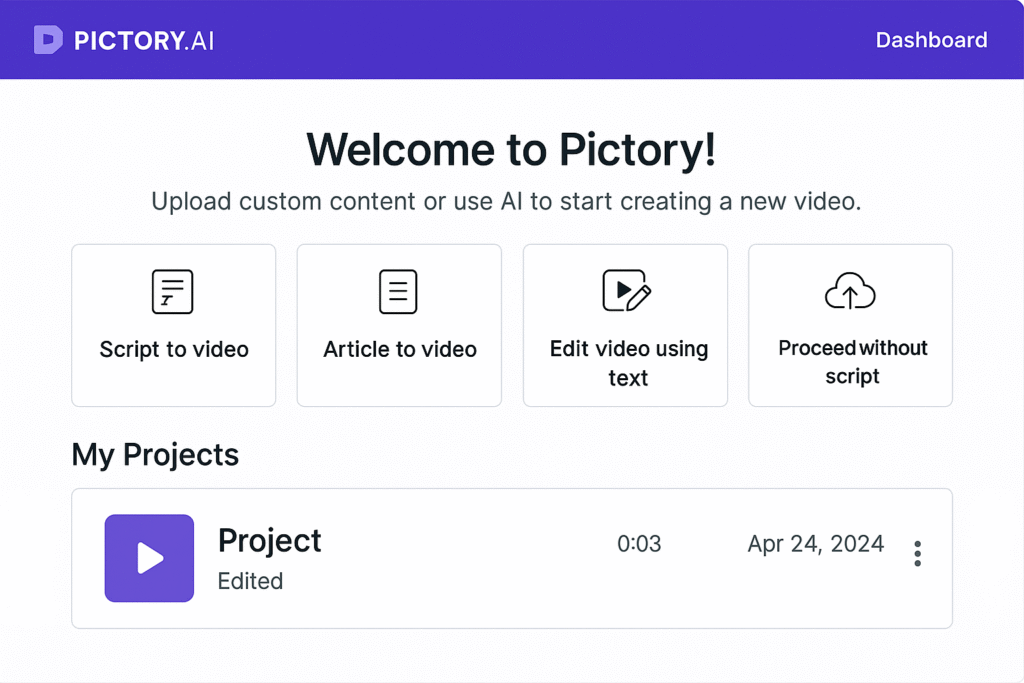Click the Edited status label
The image size is (1024, 683).
pyautogui.click(x=250, y=580)
